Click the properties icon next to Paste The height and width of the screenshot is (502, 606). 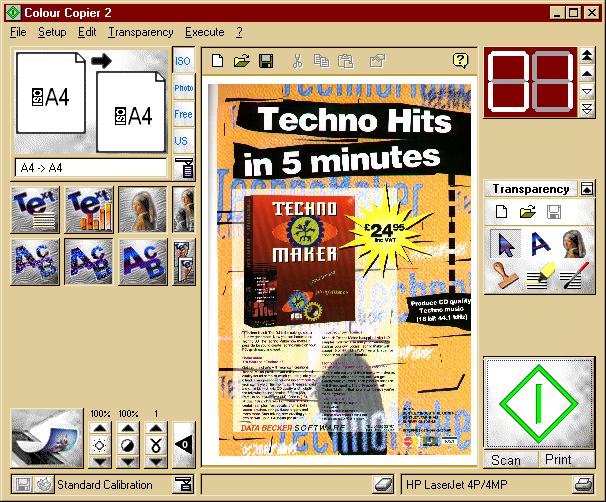[377, 61]
